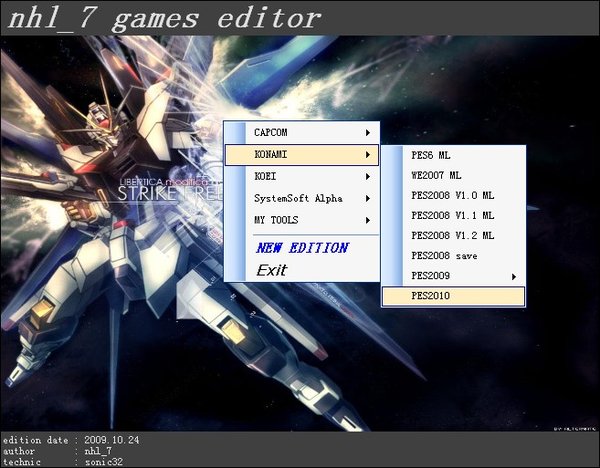Viewport: 600px width, 468px height.
Task: Click the NEW EDITION menu item
Action: click(302, 248)
